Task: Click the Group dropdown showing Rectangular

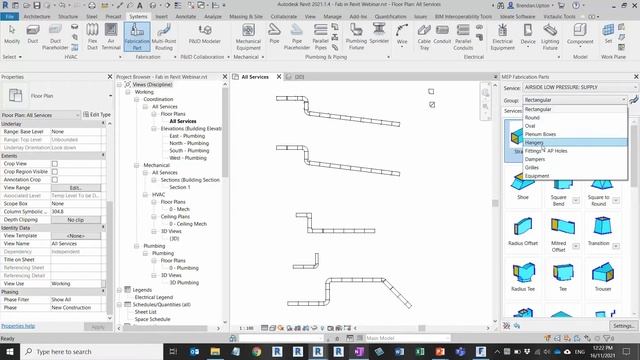Action: pyautogui.click(x=575, y=100)
